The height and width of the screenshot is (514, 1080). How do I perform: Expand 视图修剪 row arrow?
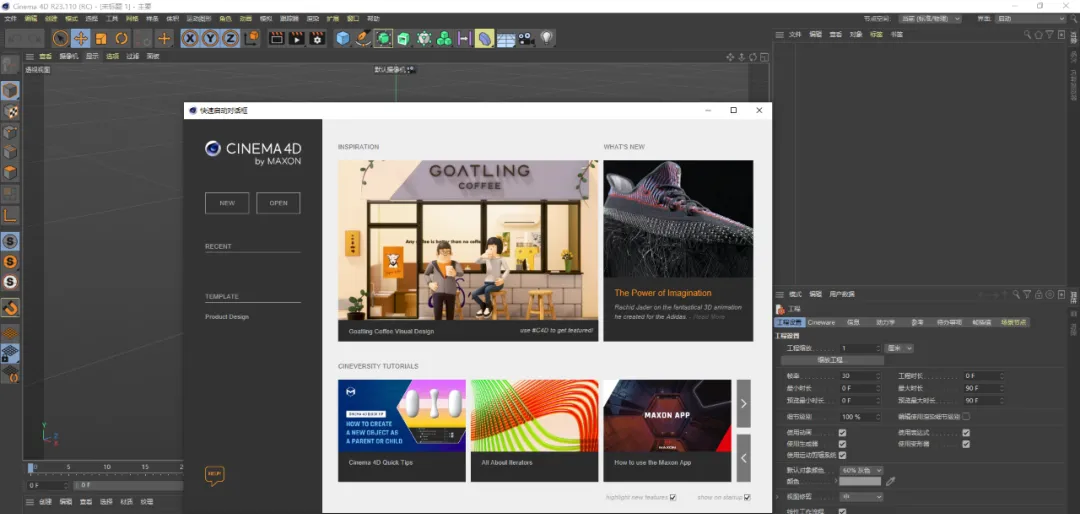tap(778, 497)
